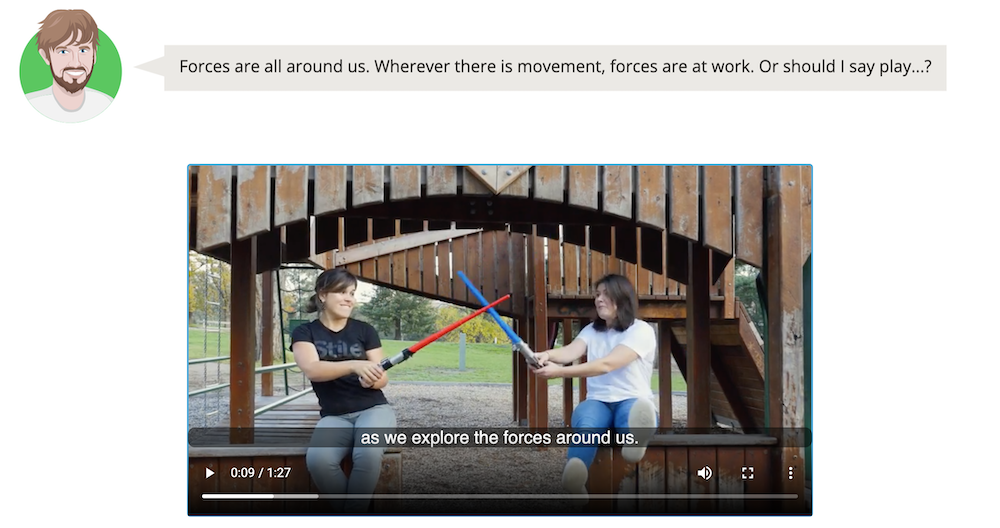This screenshot has width=1000, height=528.
Task: Click the 0:09 / 1:27 time display
Action: click(260, 473)
